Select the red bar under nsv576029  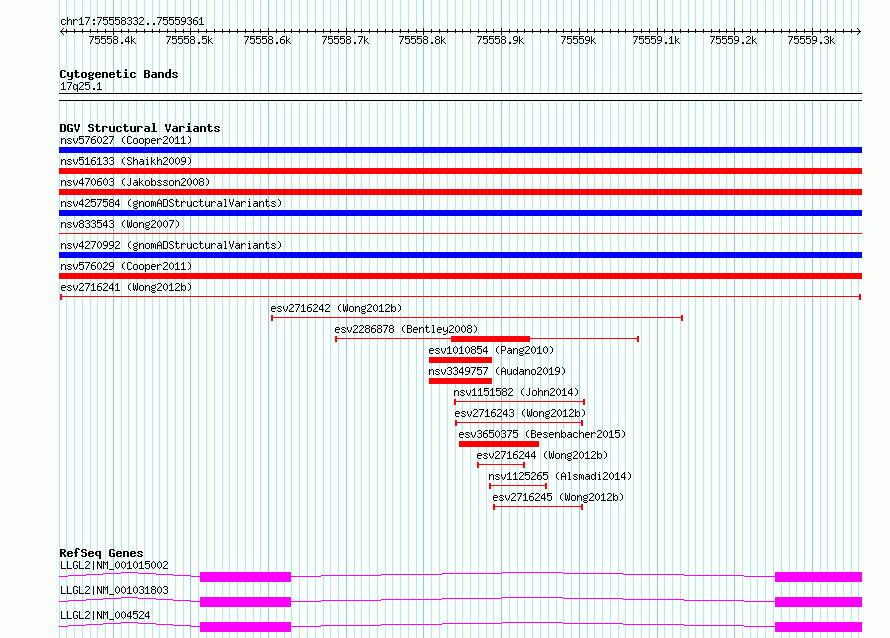(460, 276)
